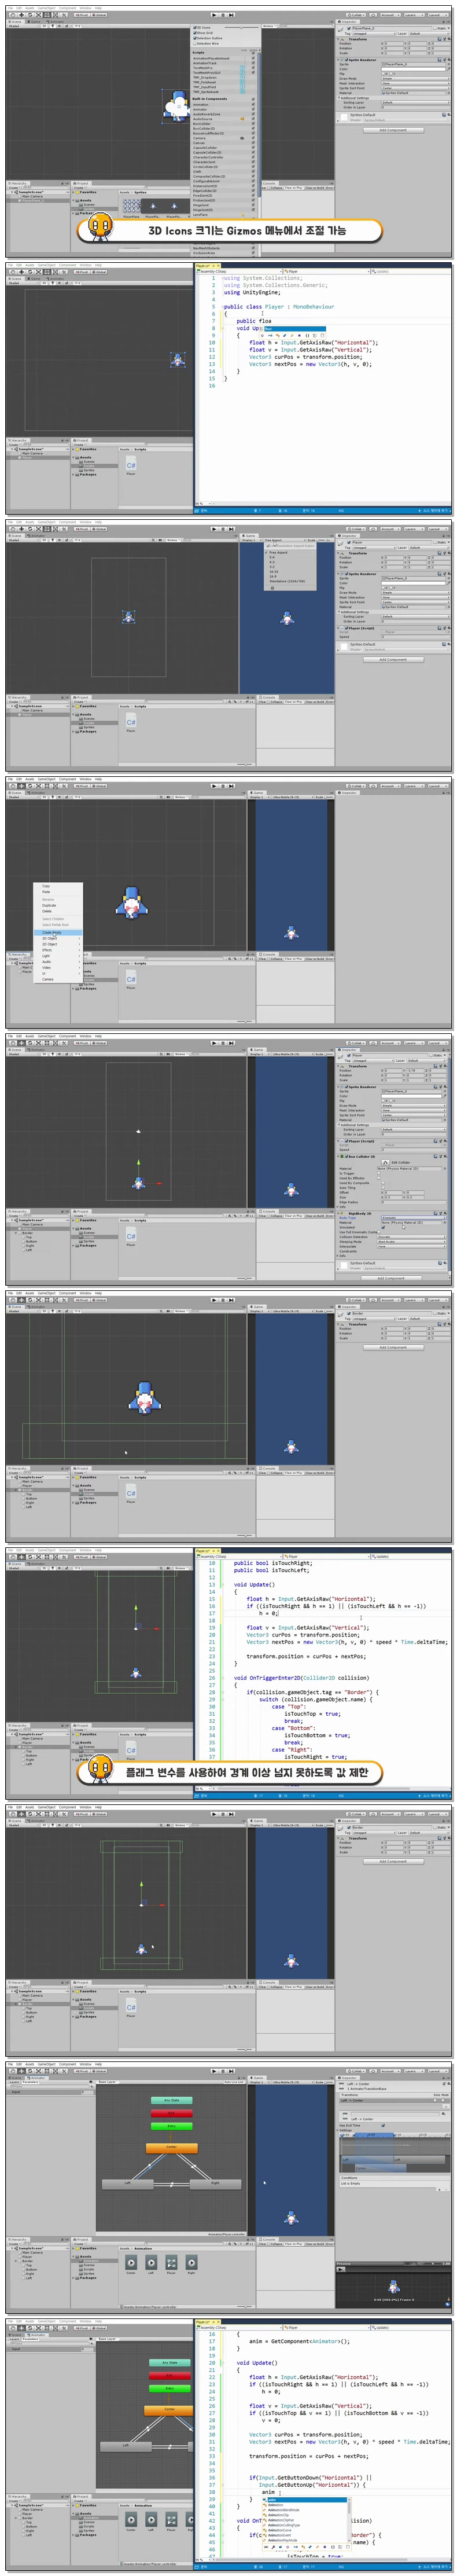The height and width of the screenshot is (2576, 457).
Task: Click the plus icon below the aspect ratio list
Action: point(272,588)
